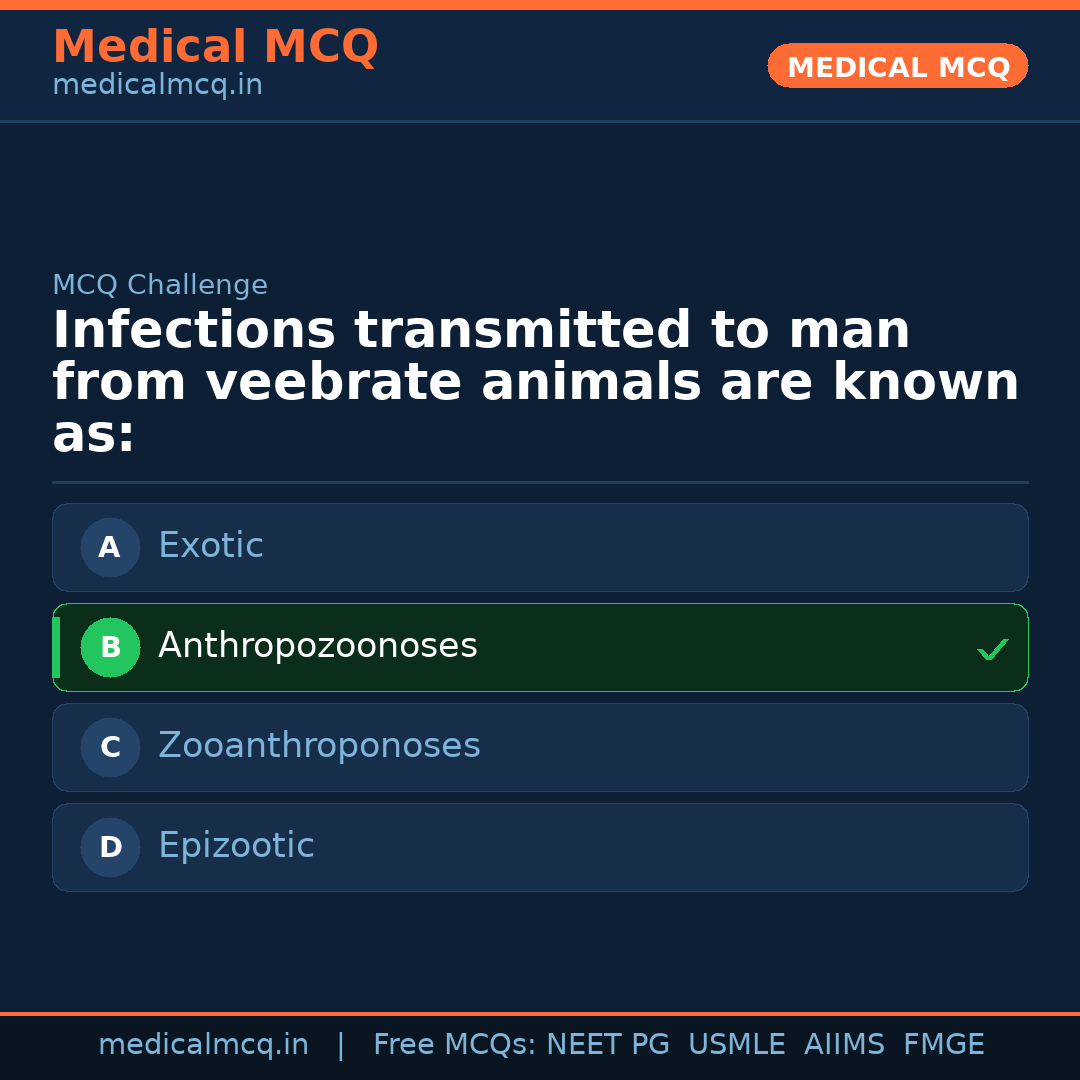Select the Exotic answer text
The image size is (1080, 1080).
click(211, 546)
